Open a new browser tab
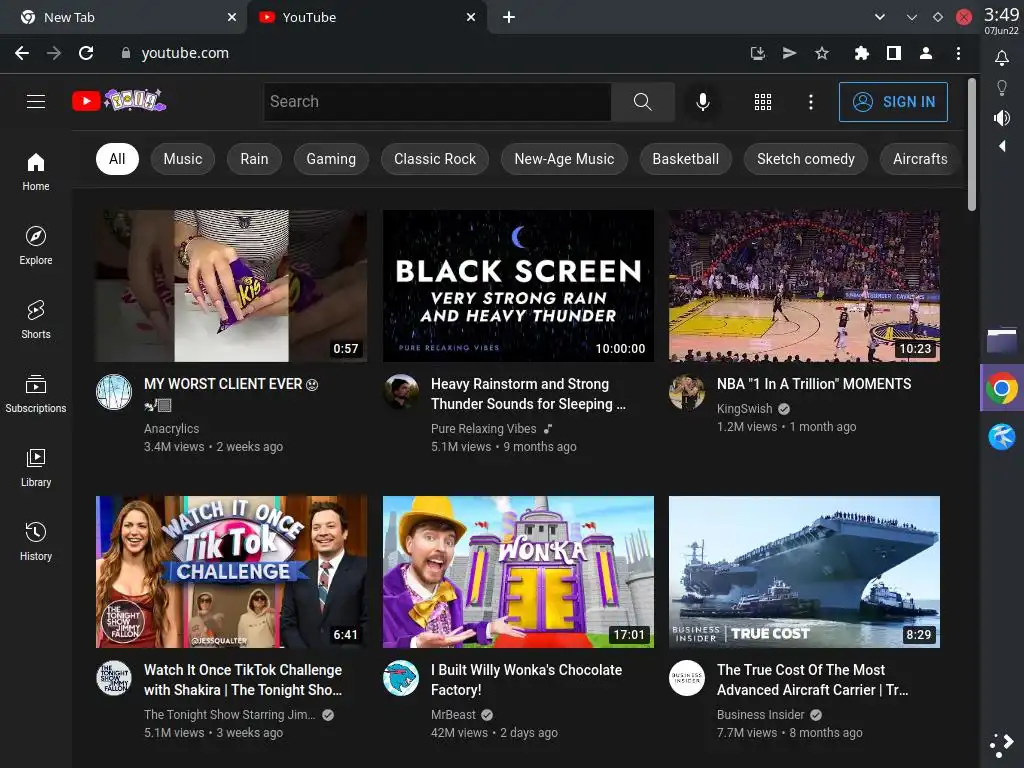 pos(509,17)
